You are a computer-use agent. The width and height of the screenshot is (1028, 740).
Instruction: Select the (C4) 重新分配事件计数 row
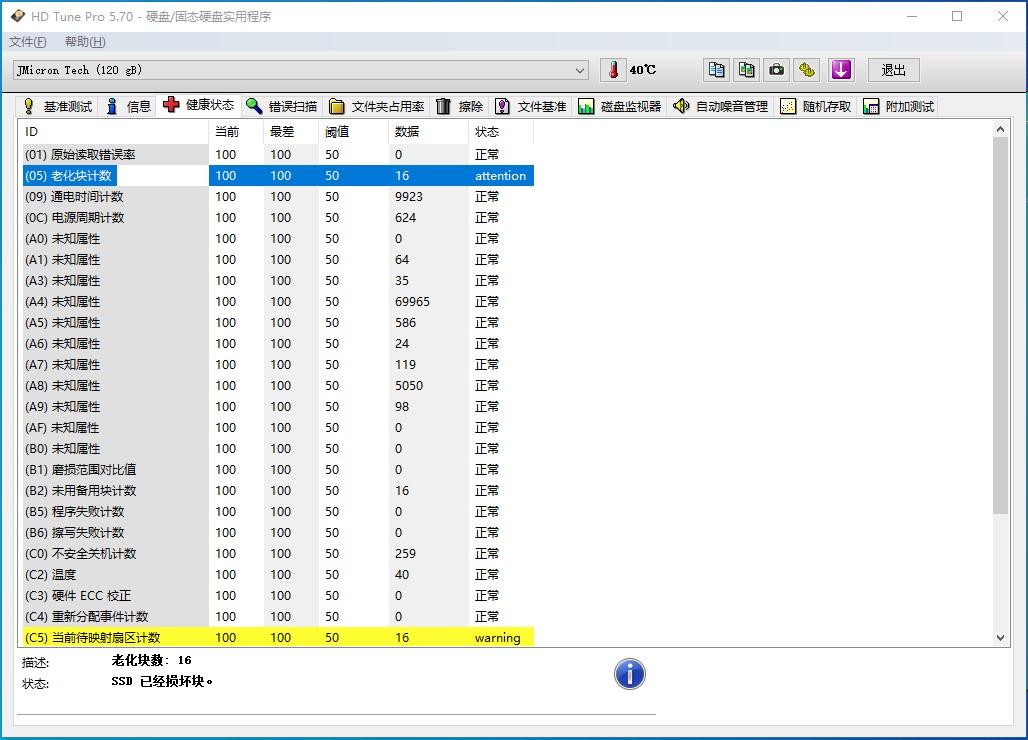point(278,616)
